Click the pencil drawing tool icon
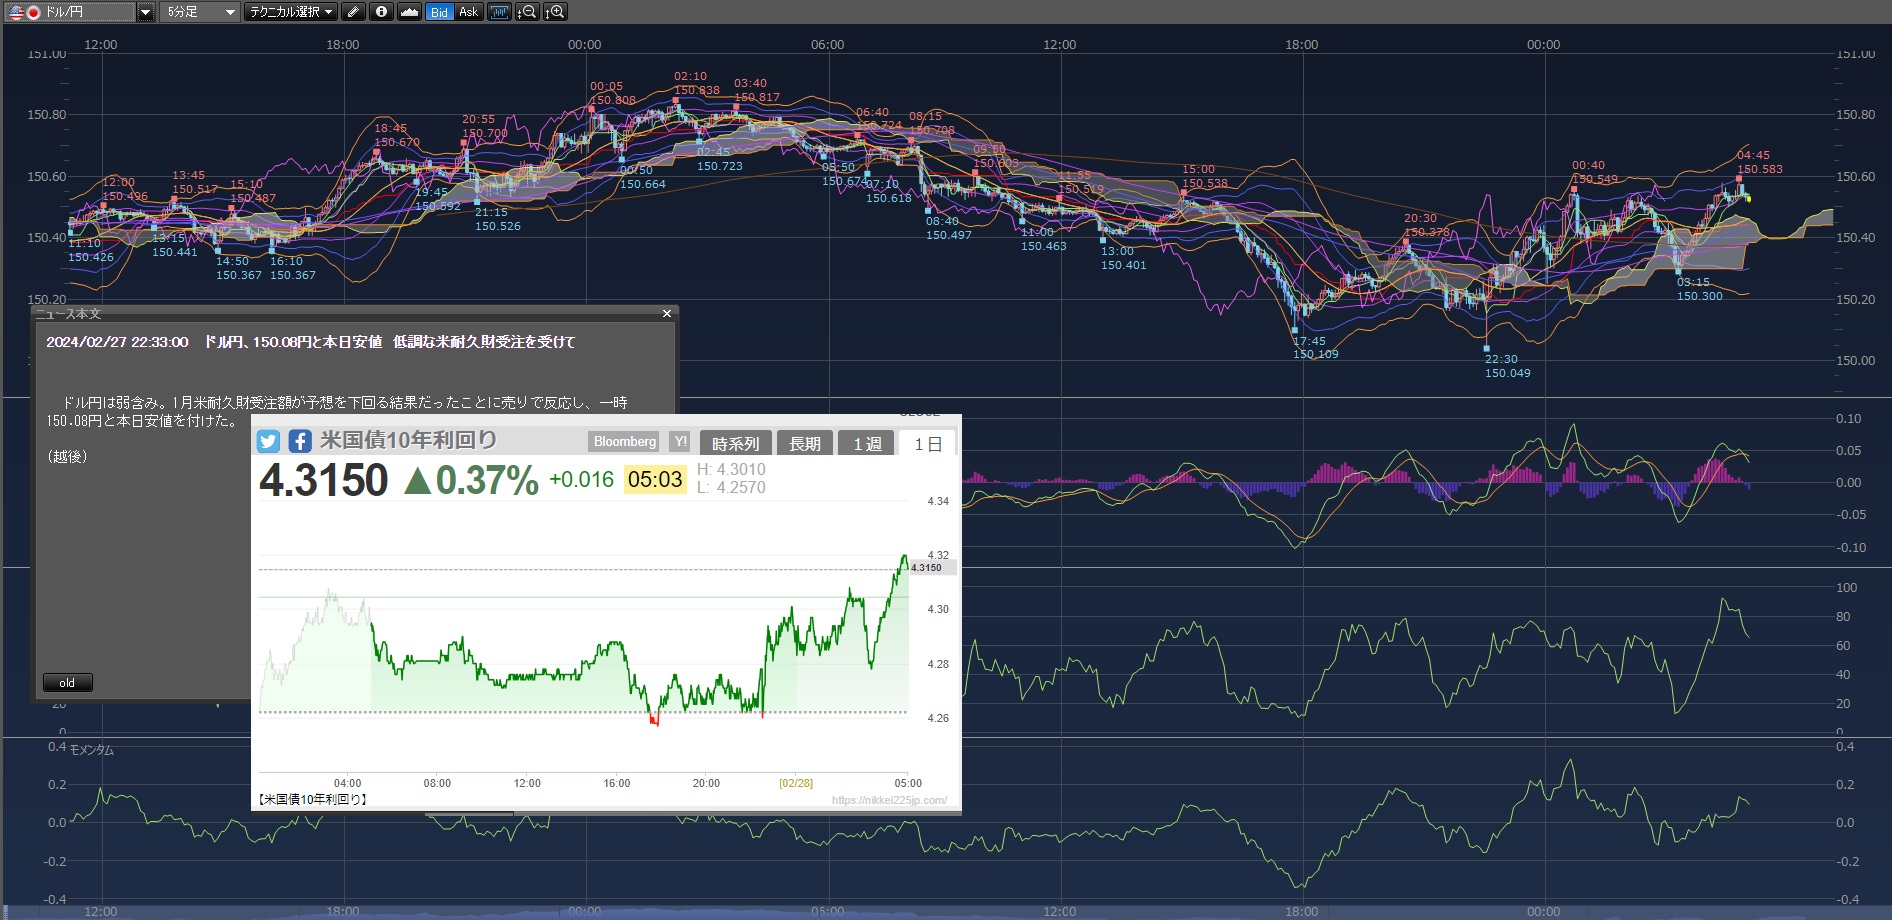The width and height of the screenshot is (1892, 920). click(x=353, y=12)
